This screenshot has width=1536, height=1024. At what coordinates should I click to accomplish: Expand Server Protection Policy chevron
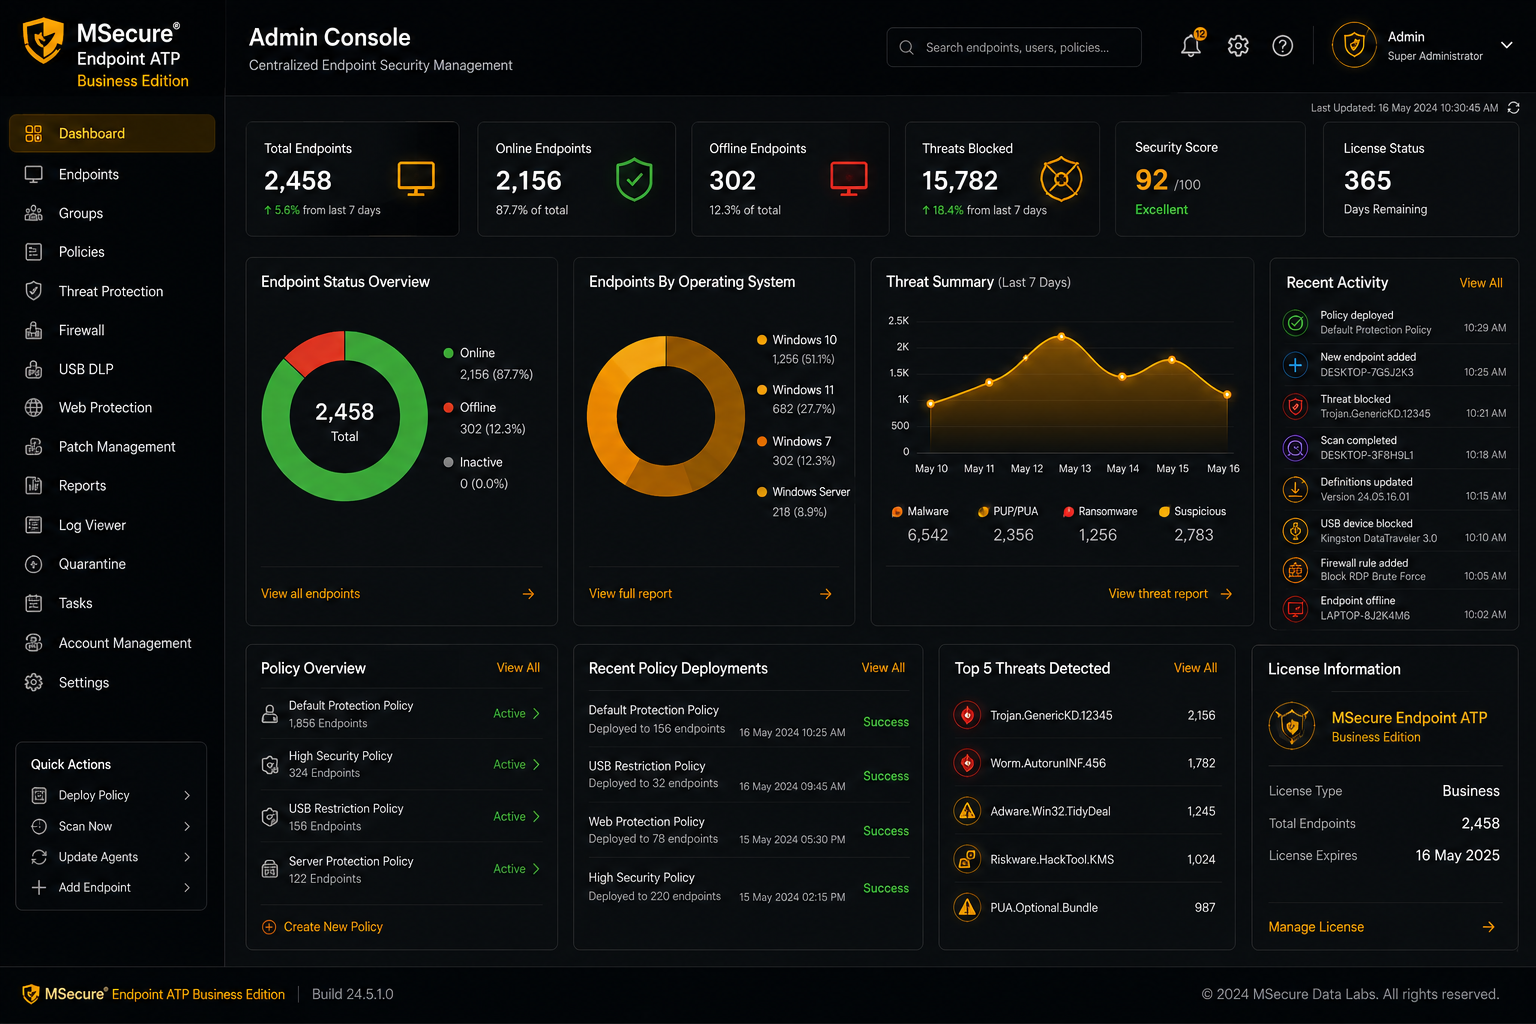pyautogui.click(x=536, y=868)
